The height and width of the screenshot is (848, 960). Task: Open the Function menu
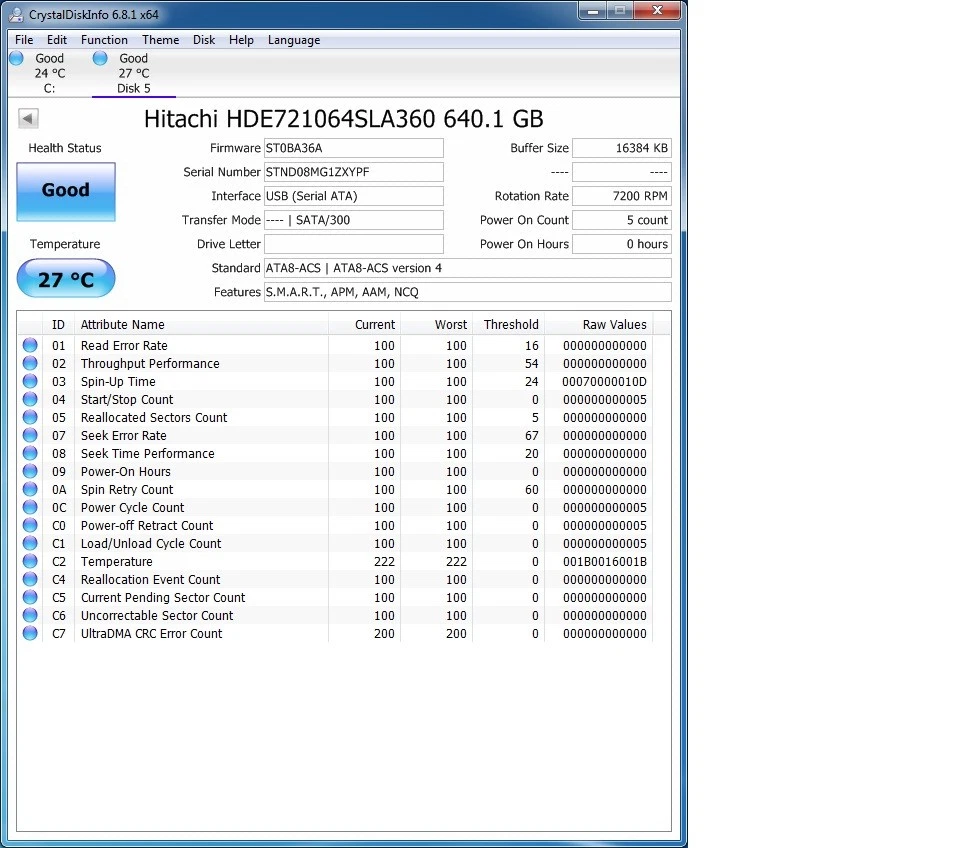pos(104,40)
